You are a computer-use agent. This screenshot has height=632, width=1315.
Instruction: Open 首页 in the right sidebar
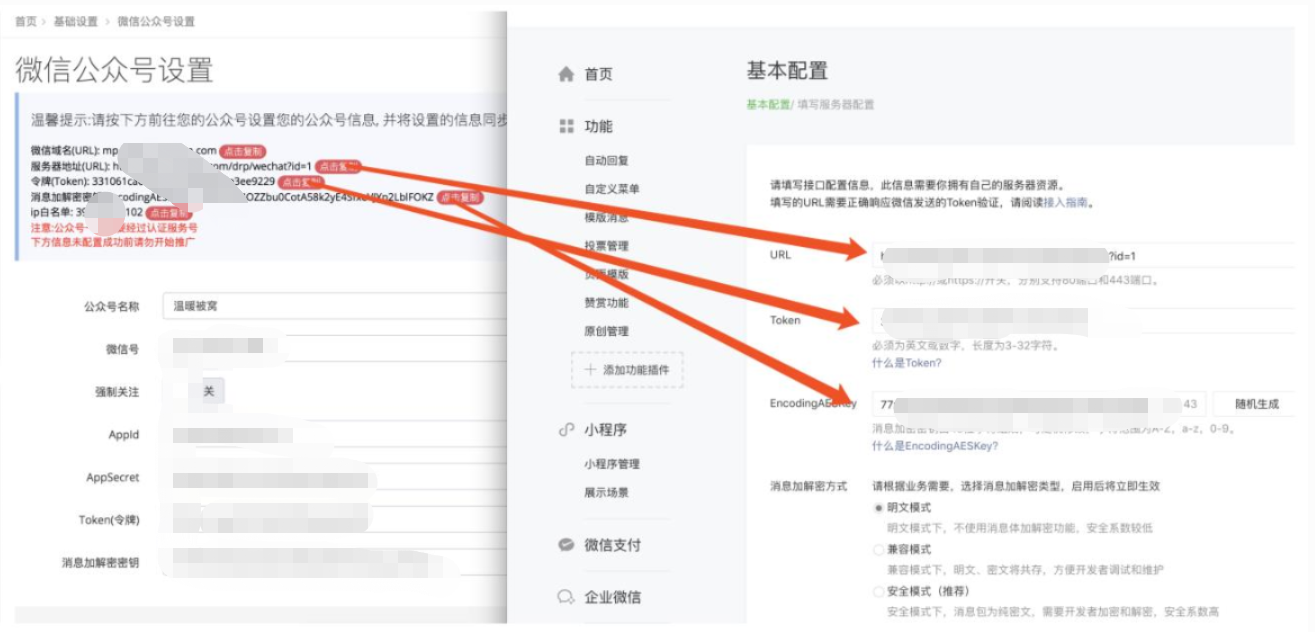(x=598, y=74)
